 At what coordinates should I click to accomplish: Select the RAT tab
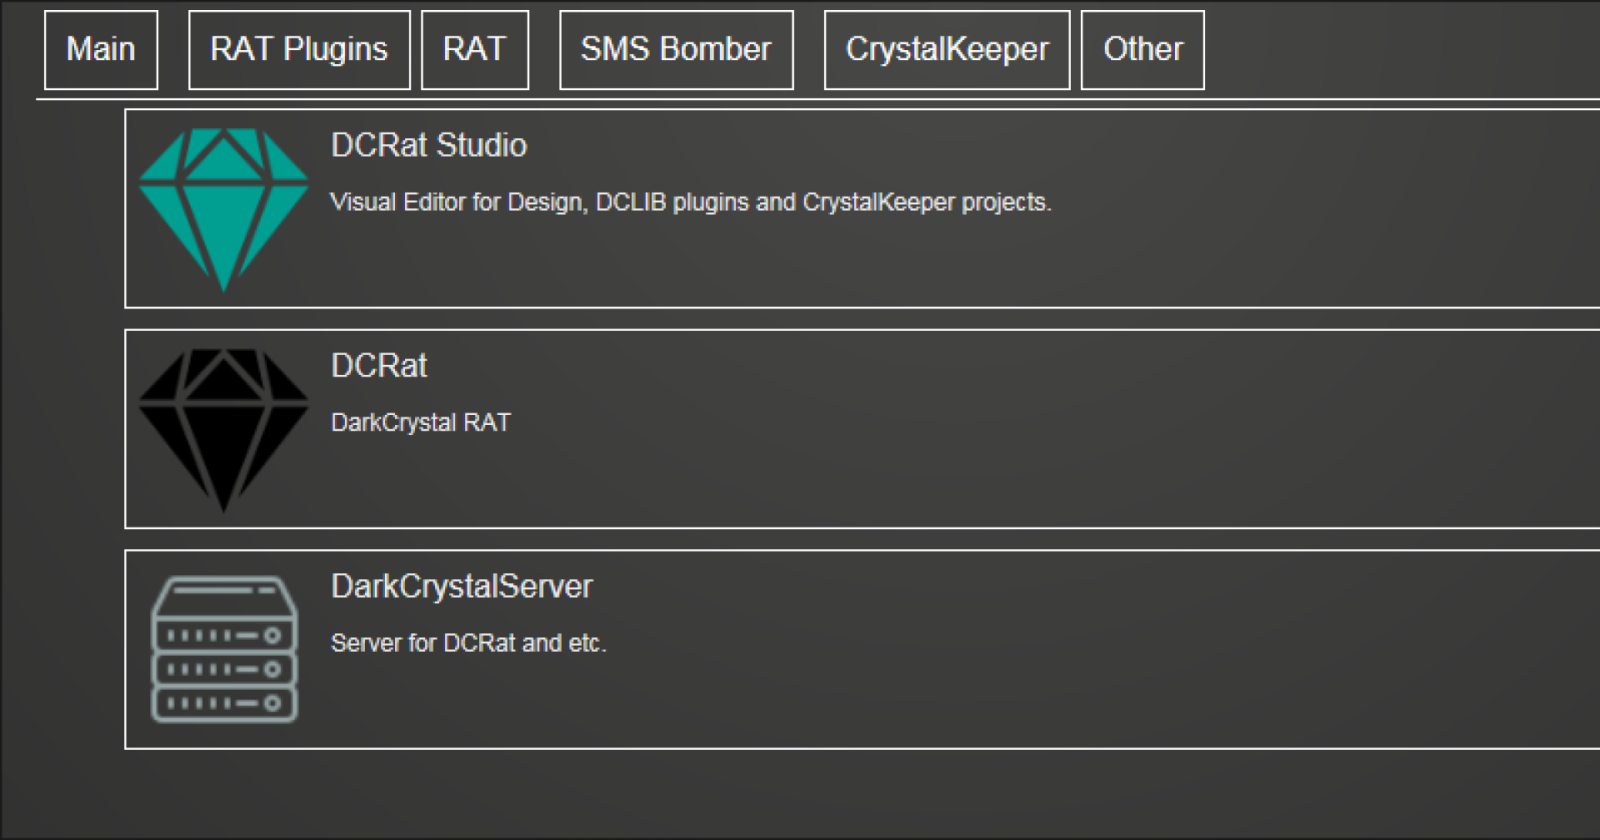[x=475, y=50]
